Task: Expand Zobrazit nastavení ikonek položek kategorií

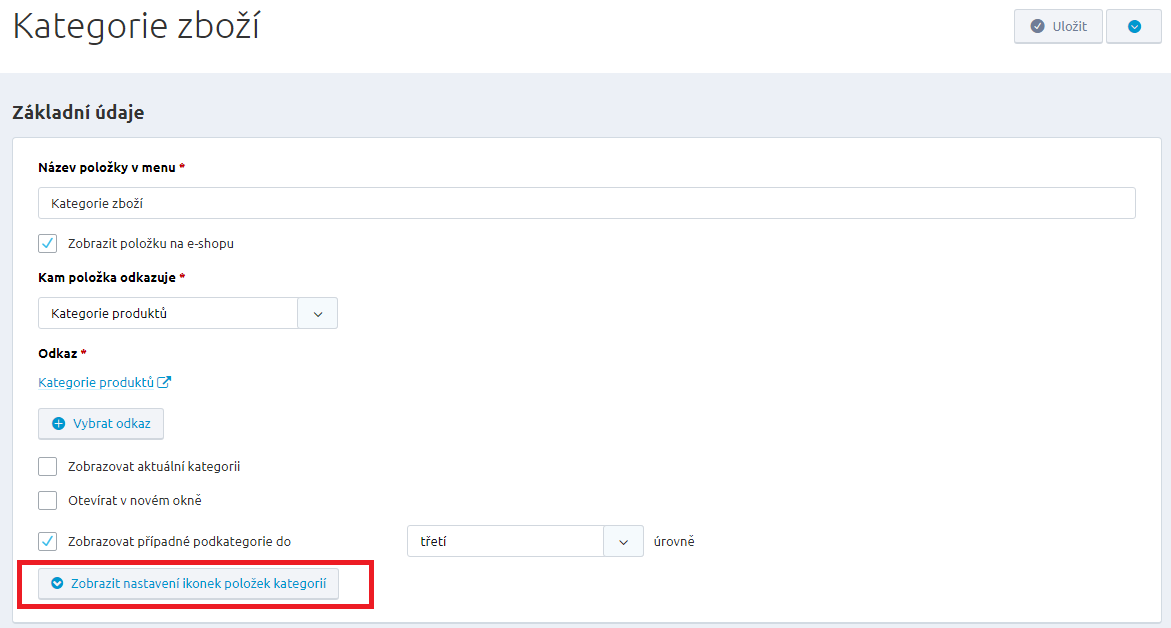Action: click(188, 583)
